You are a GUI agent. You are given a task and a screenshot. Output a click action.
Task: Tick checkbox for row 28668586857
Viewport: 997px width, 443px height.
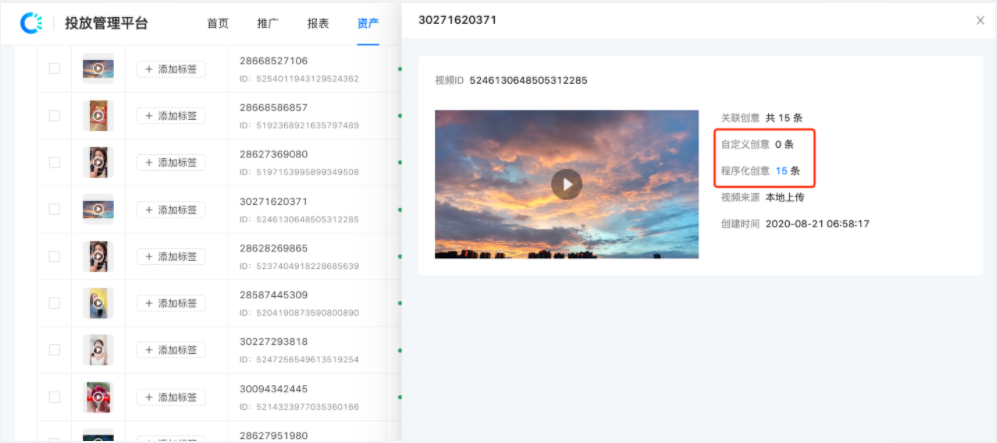(55, 116)
